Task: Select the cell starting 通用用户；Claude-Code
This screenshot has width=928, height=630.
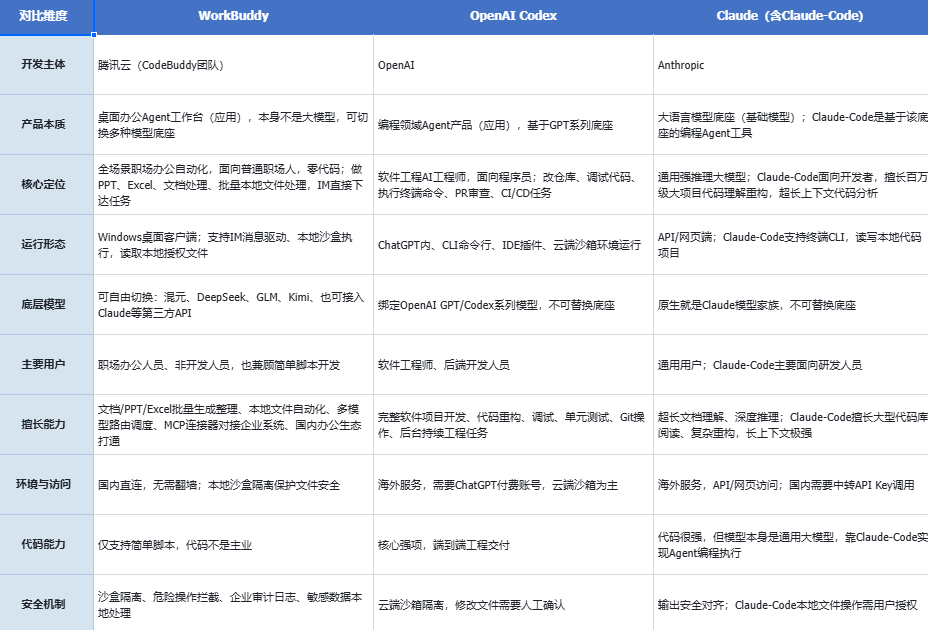Action: click(791, 365)
